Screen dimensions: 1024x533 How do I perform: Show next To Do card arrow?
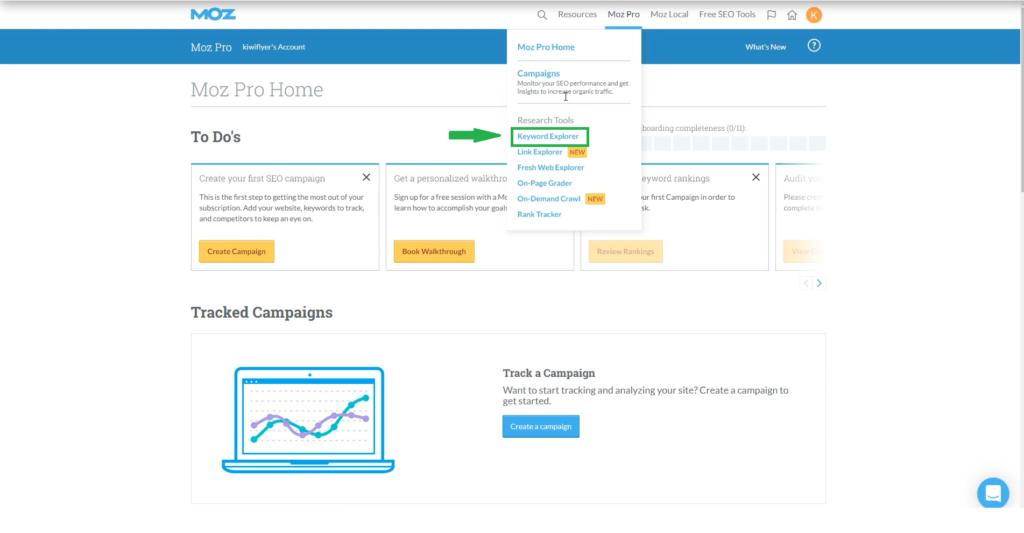[819, 283]
